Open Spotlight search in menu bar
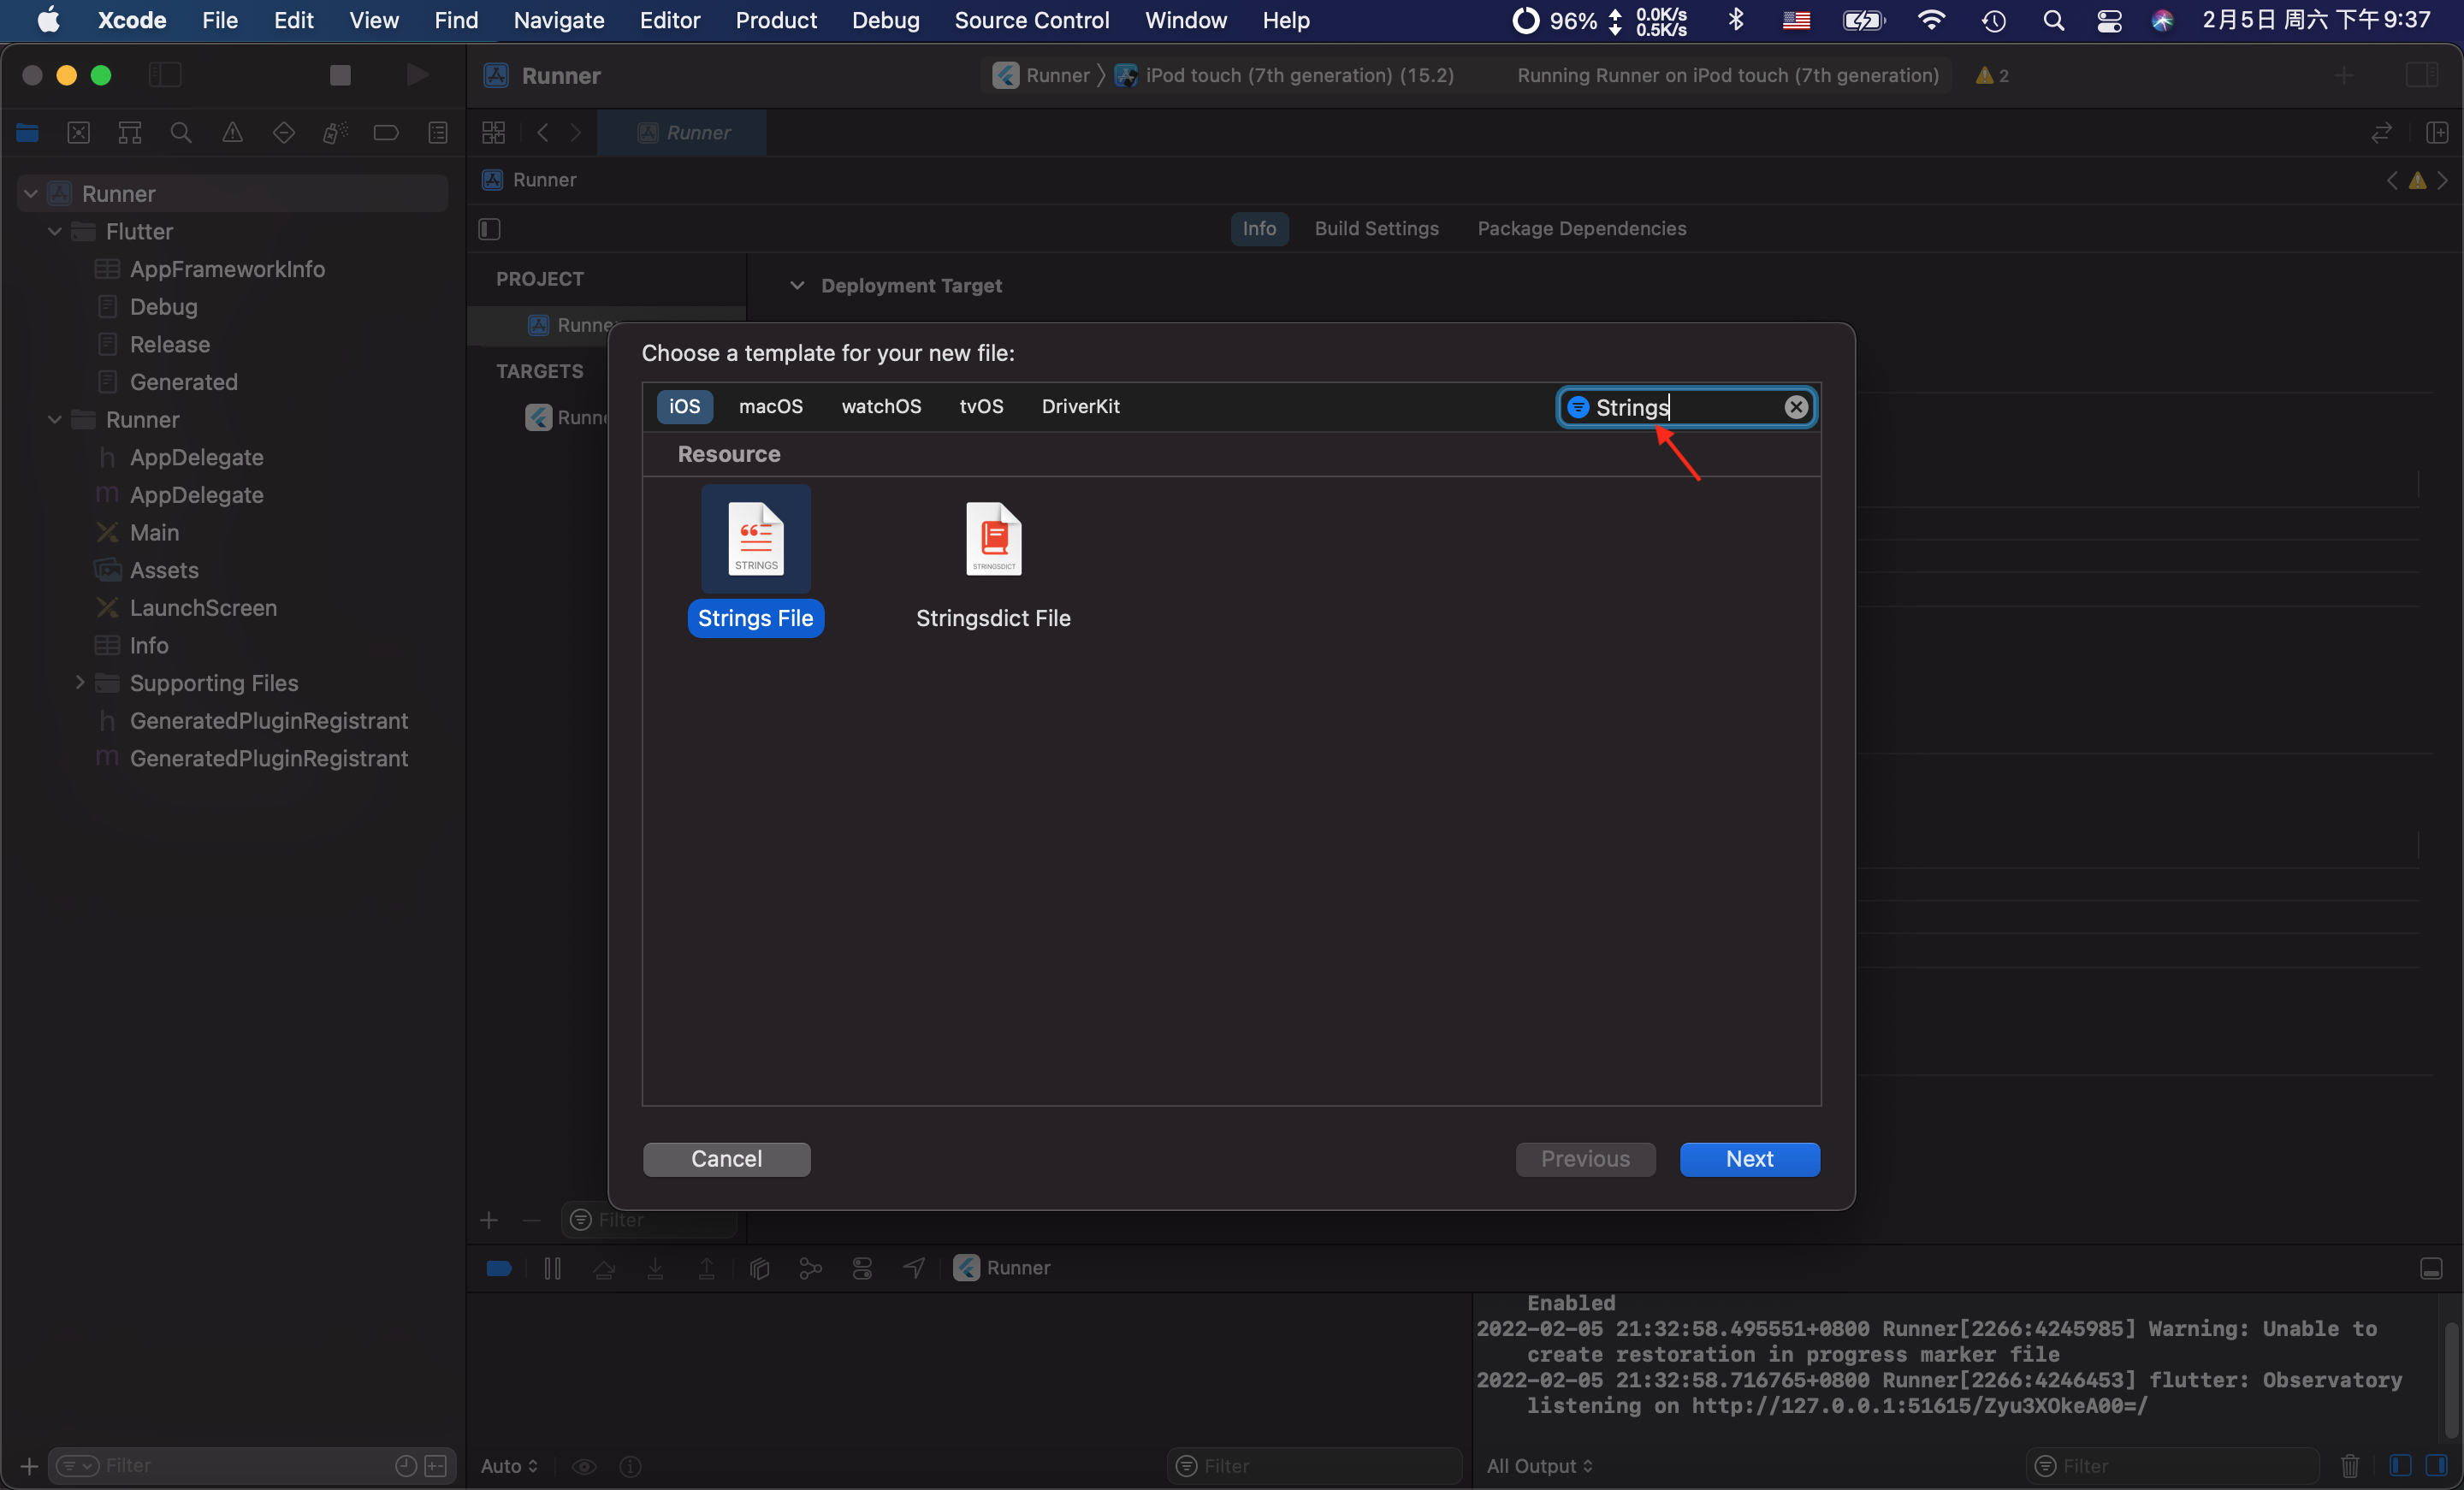 (x=2053, y=20)
